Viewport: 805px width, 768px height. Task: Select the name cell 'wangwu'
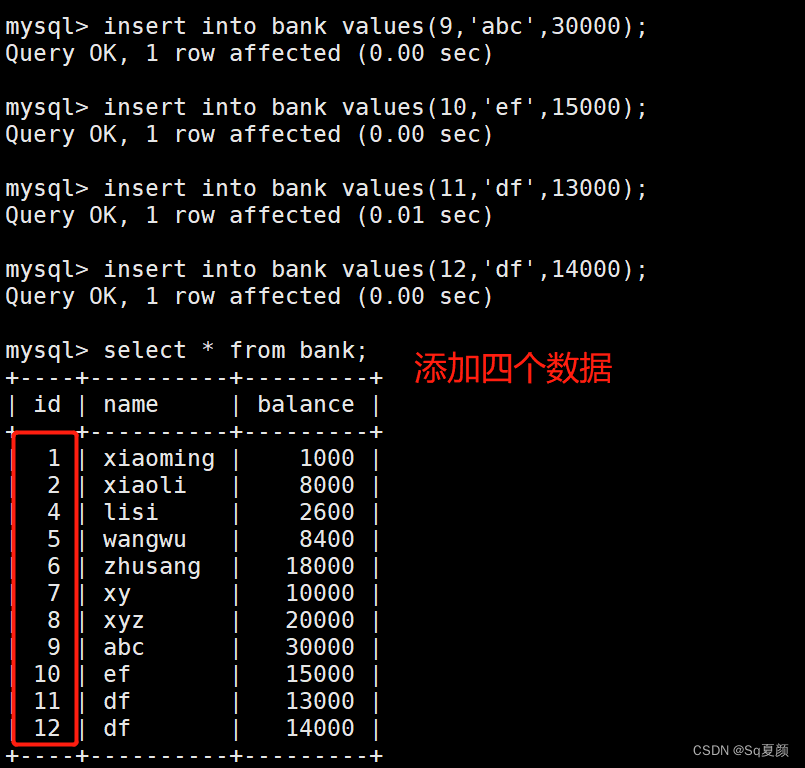click(145, 540)
